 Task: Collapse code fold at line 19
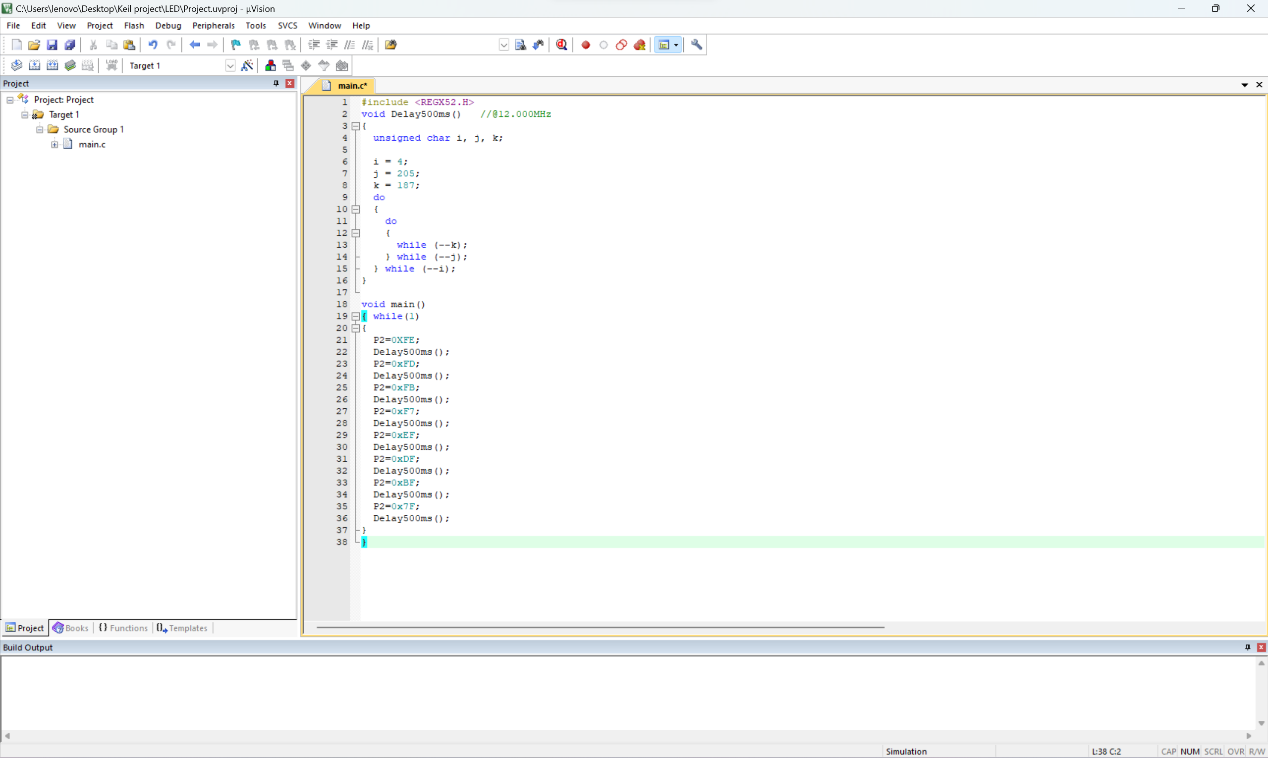tap(355, 316)
